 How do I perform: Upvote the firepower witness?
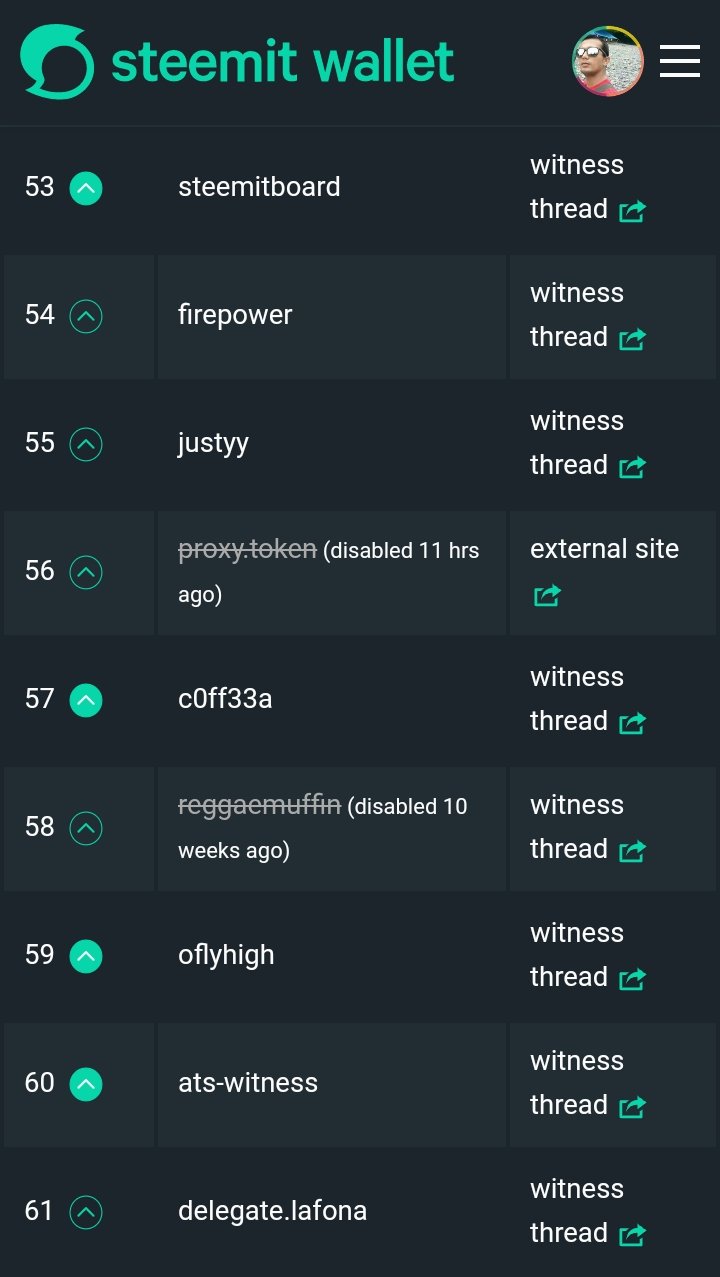click(x=86, y=316)
